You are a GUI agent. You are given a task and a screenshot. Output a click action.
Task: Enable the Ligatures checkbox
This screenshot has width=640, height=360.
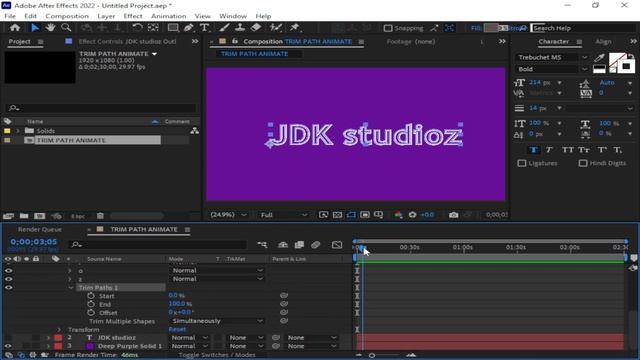tap(522, 163)
